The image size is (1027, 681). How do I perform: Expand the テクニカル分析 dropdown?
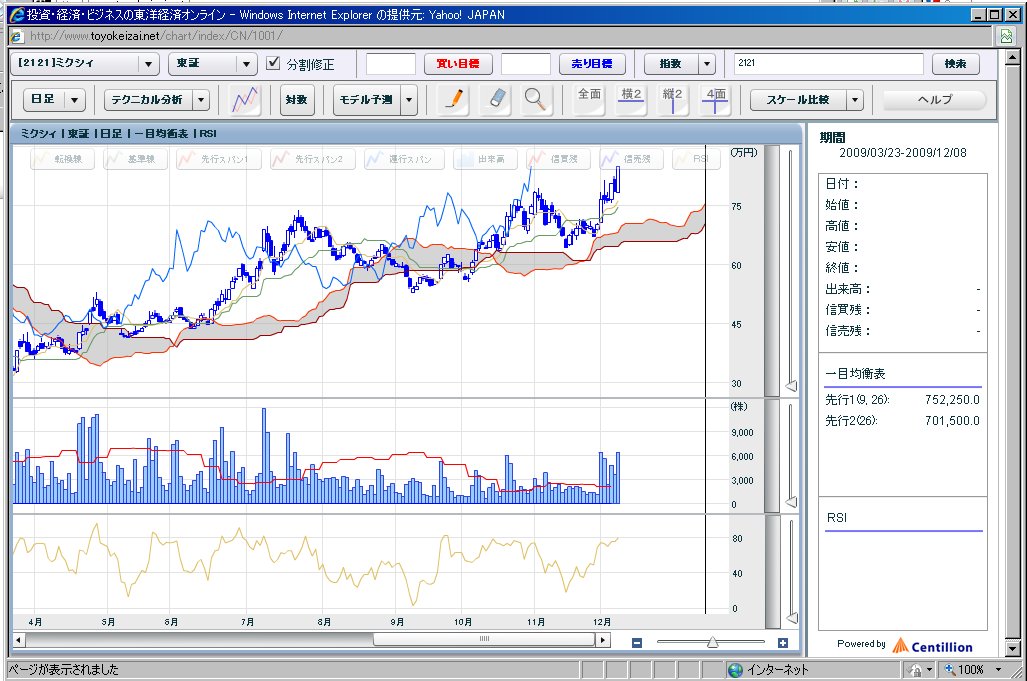tap(156, 100)
